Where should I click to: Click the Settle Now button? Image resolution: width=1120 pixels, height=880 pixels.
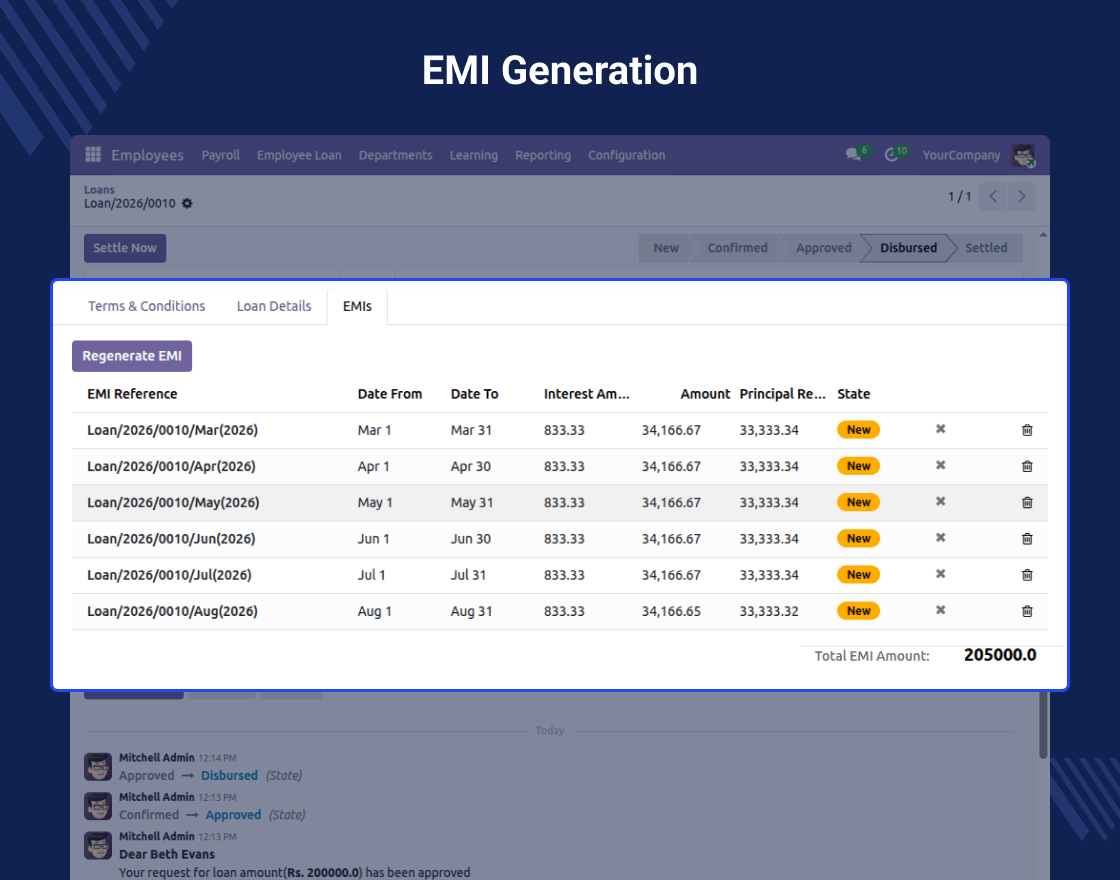pyautogui.click(x=125, y=248)
